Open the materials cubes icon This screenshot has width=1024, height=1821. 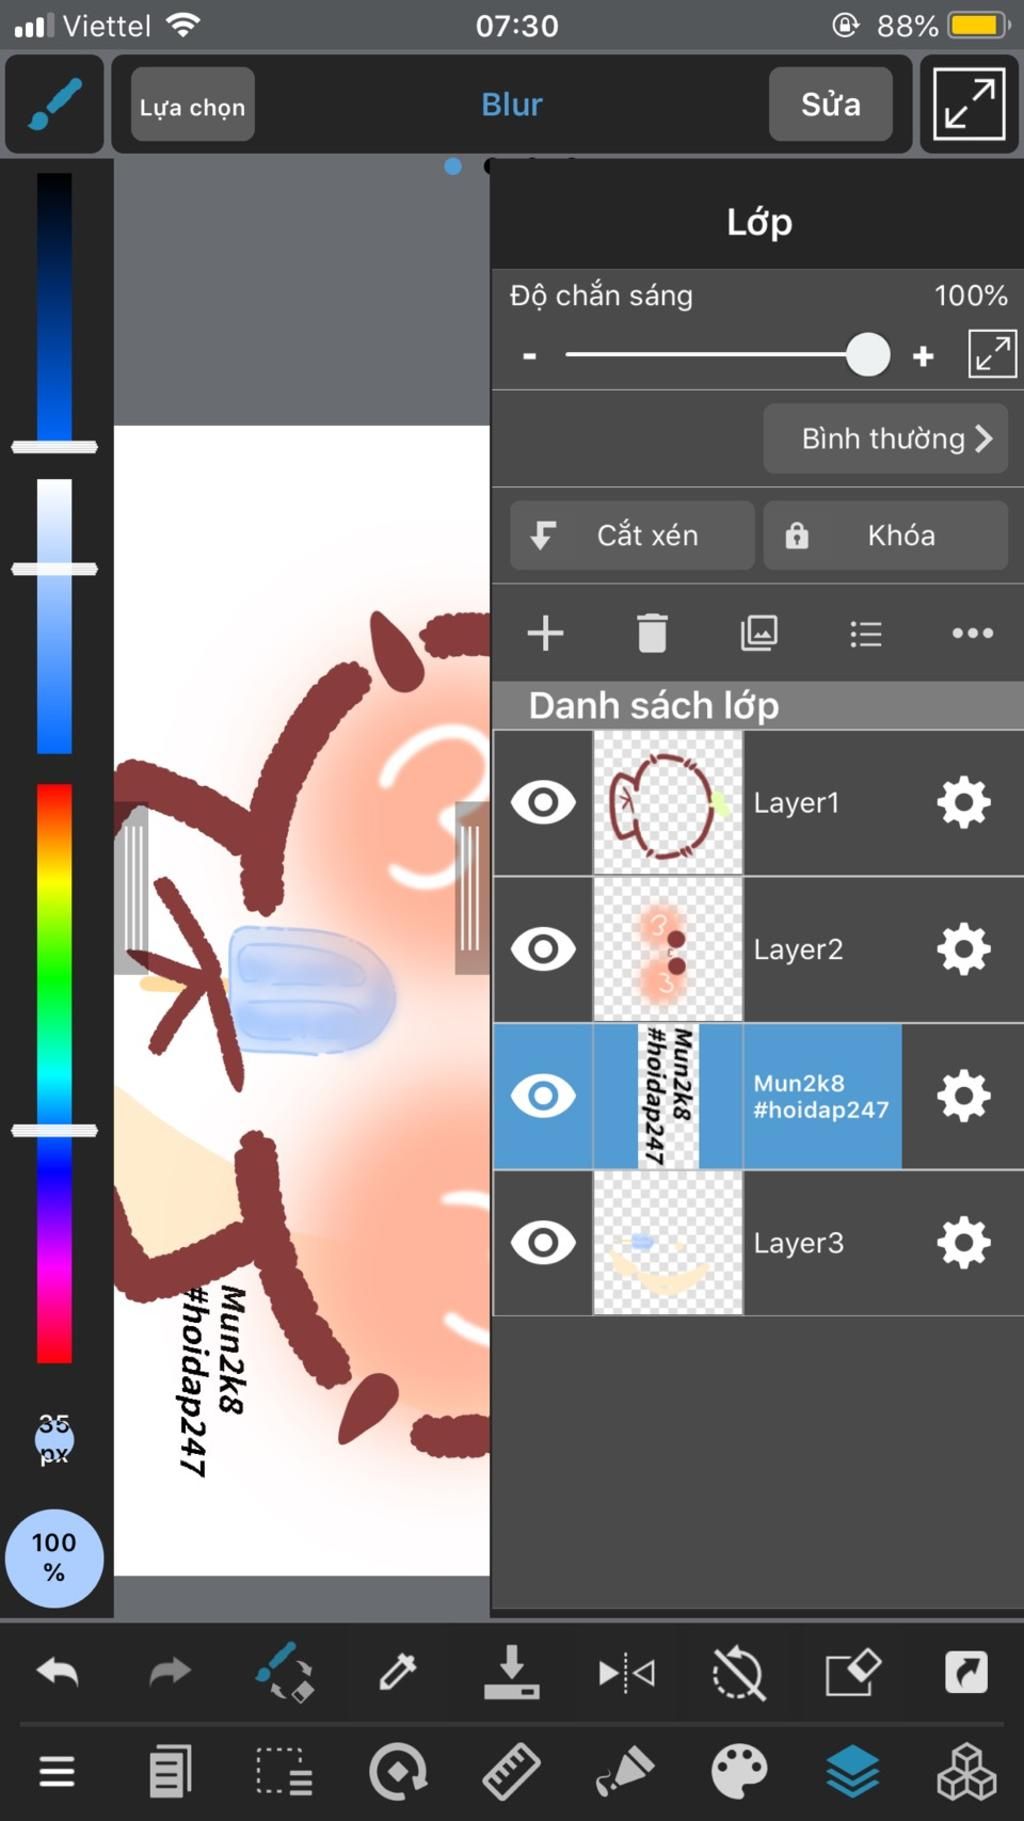[x=966, y=1773]
